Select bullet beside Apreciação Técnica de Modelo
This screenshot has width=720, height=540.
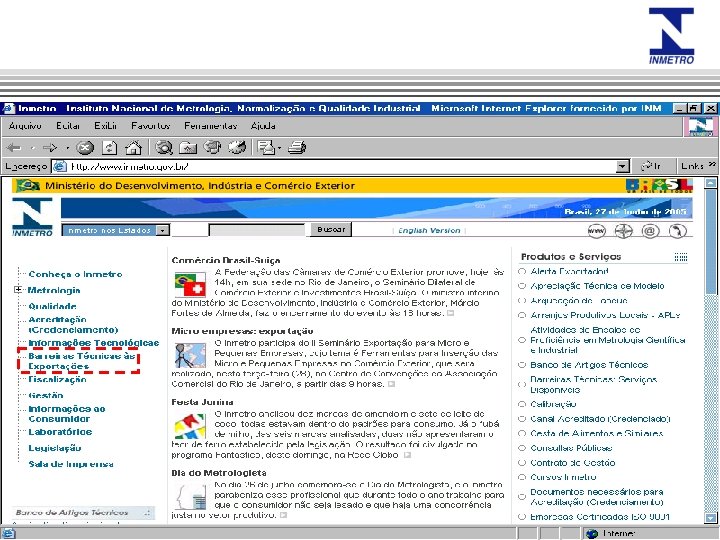pos(522,286)
